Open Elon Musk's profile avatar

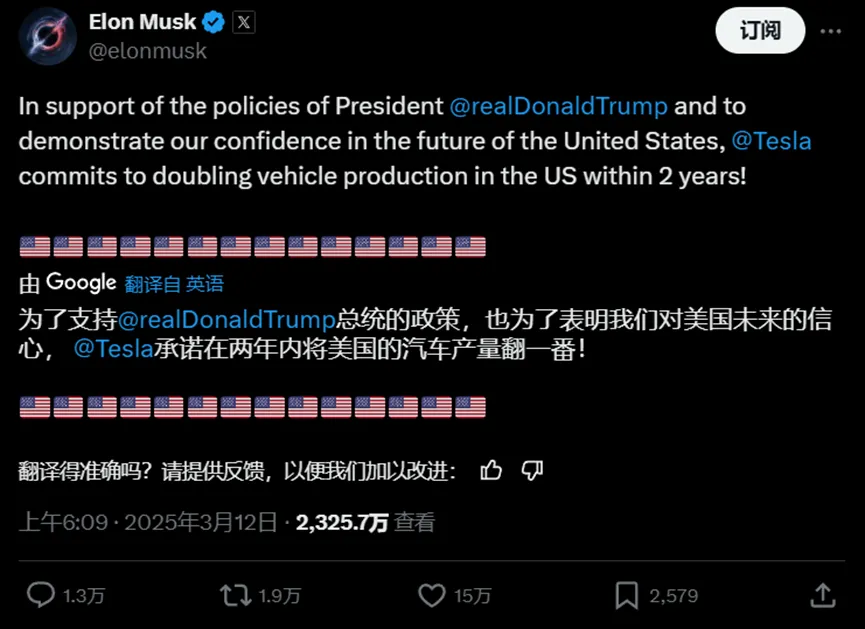[48, 36]
